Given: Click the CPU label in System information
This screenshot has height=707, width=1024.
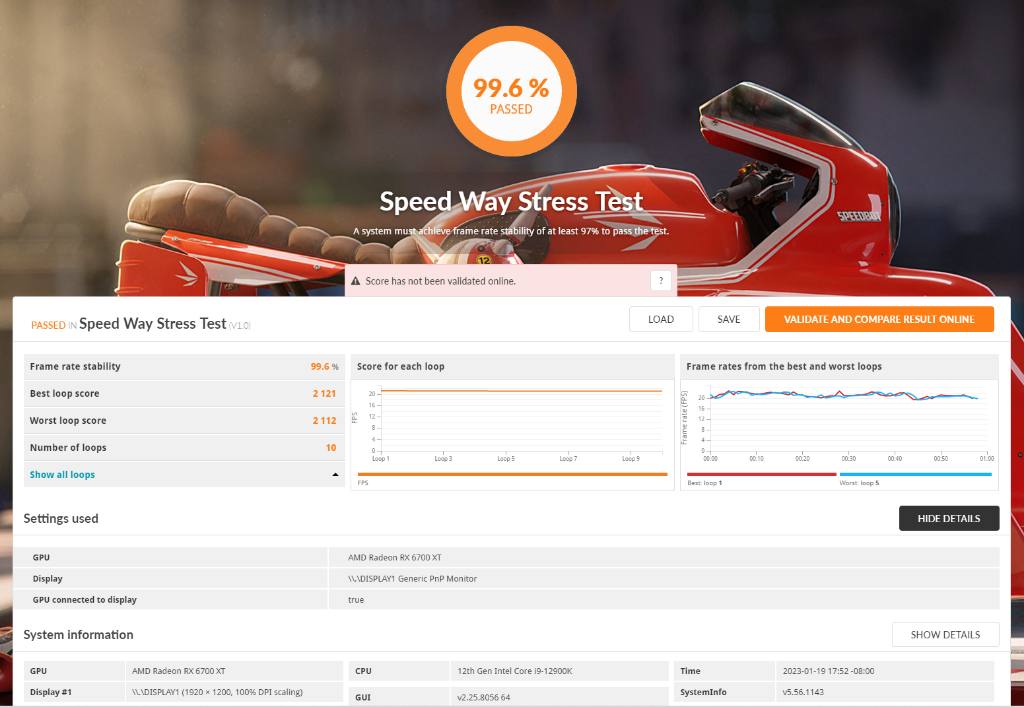Looking at the screenshot, I should pyautogui.click(x=364, y=671).
